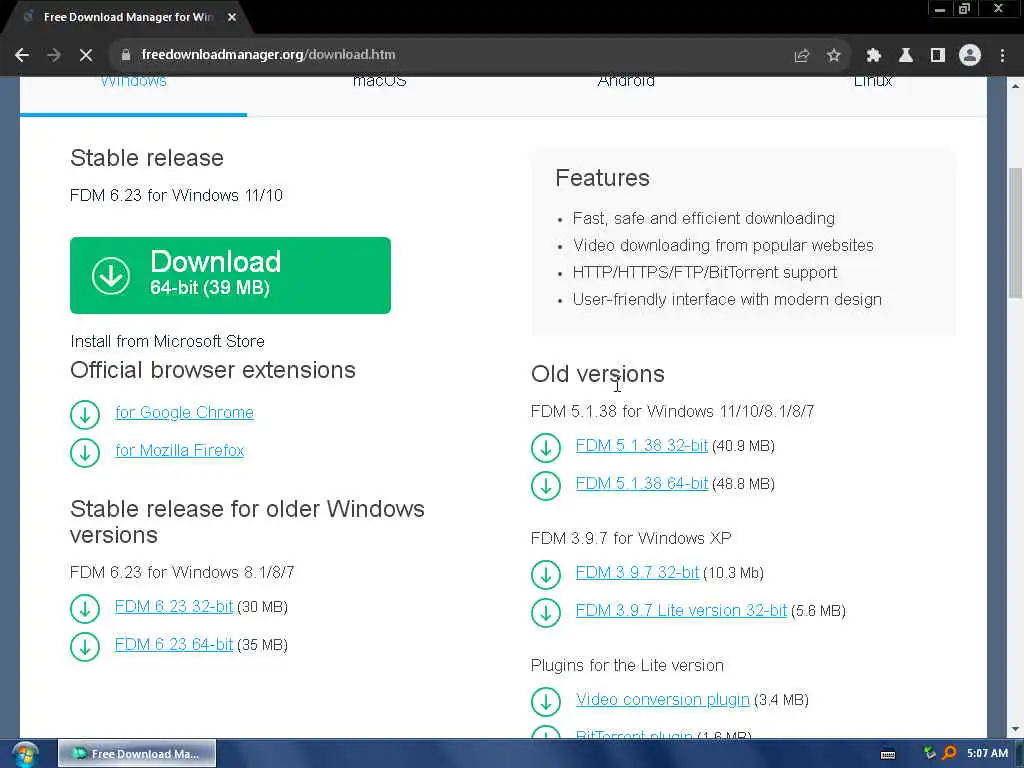This screenshot has height=768, width=1024.
Task: Click the Features heading
Action: click(602, 178)
